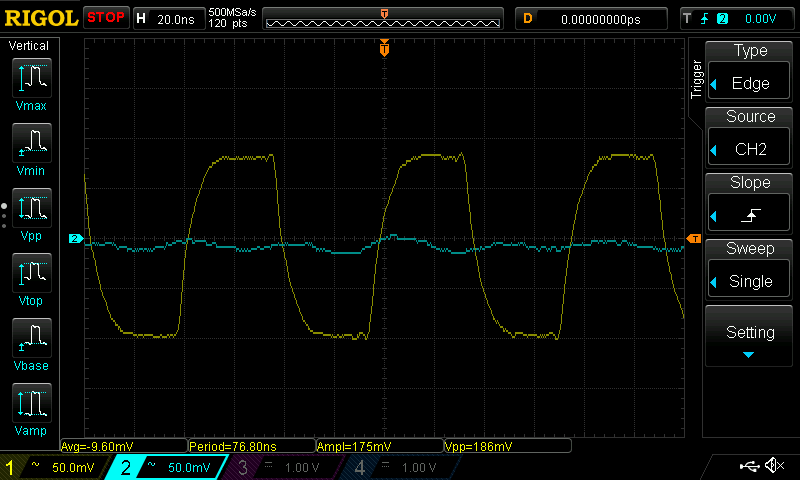Toggle channel 4 at 1.00 V
800x480 pixels.
[401, 467]
